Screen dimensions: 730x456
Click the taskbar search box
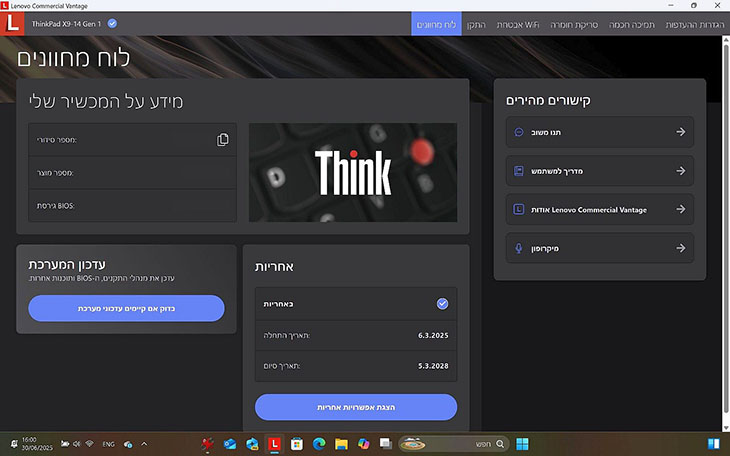click(x=454, y=444)
